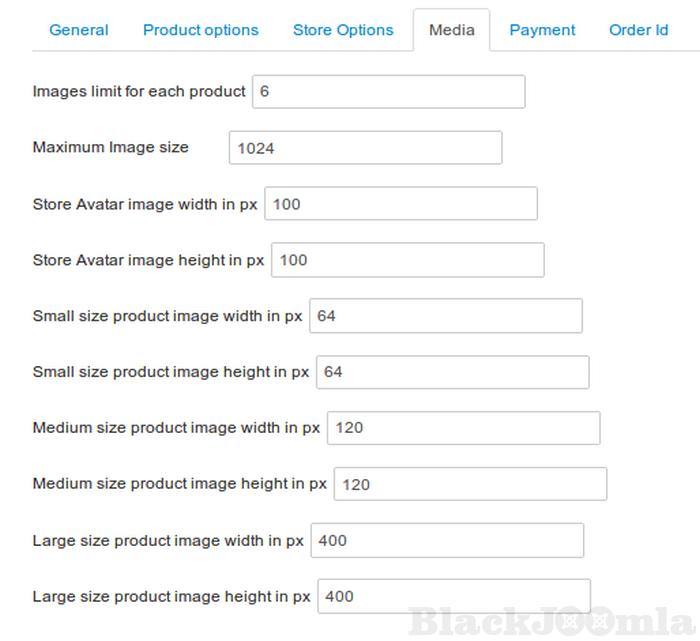Select the Medium size product image height input
Image resolution: width=700 pixels, height=641 pixels.
470,484
